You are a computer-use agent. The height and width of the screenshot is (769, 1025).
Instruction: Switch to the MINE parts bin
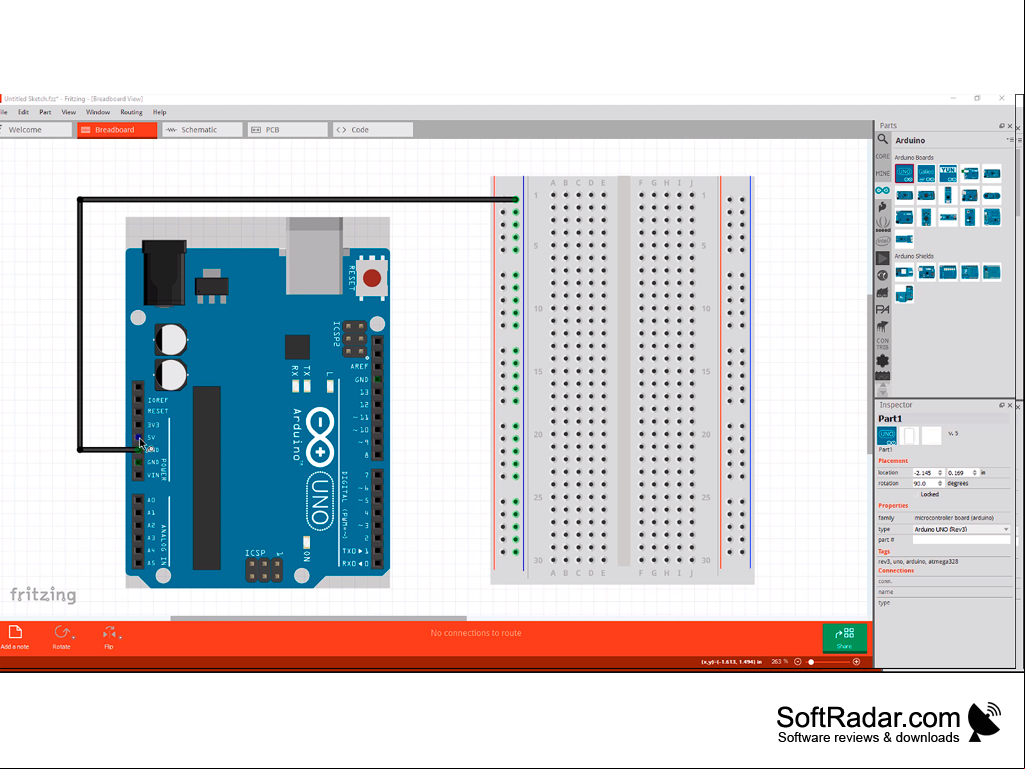[882, 173]
